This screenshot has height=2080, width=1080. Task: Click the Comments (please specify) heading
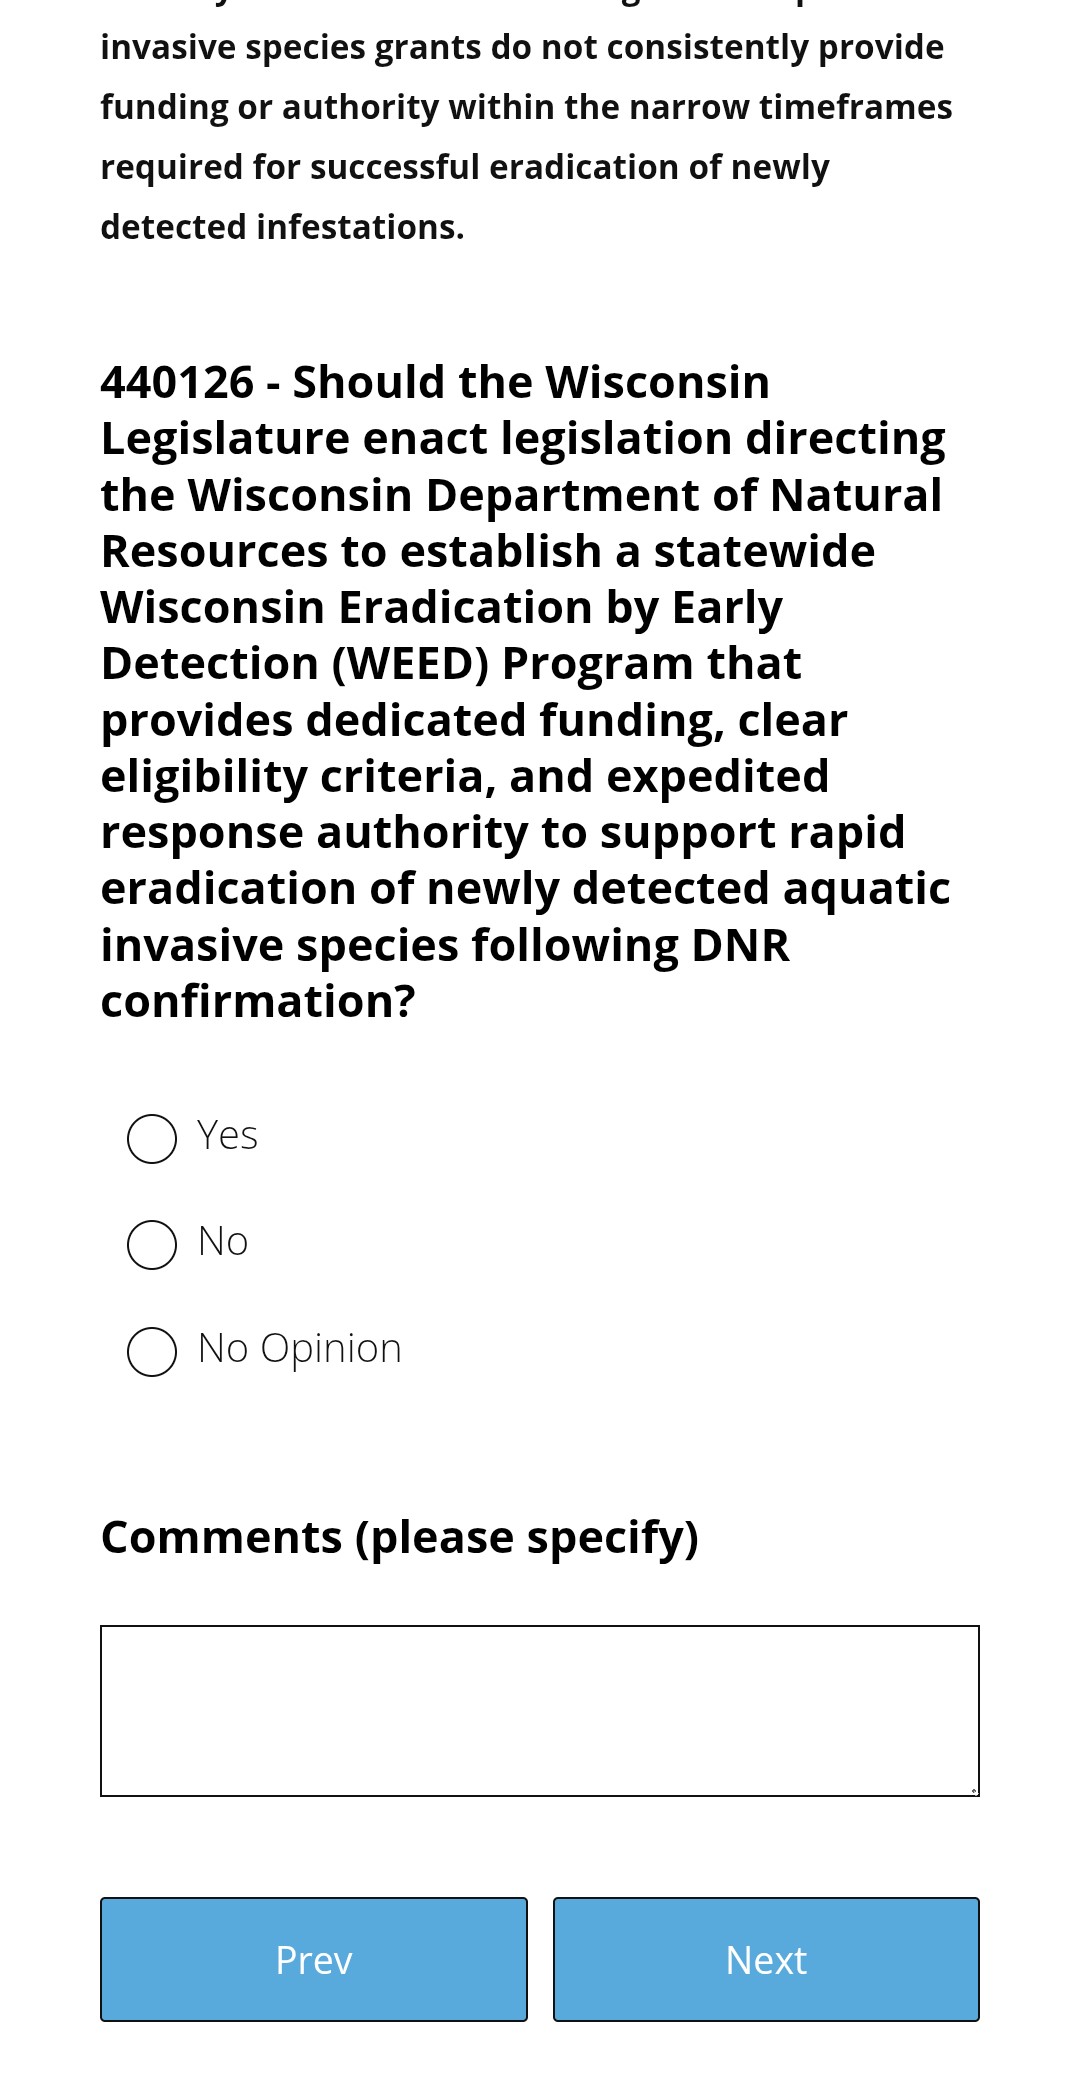coord(400,1538)
